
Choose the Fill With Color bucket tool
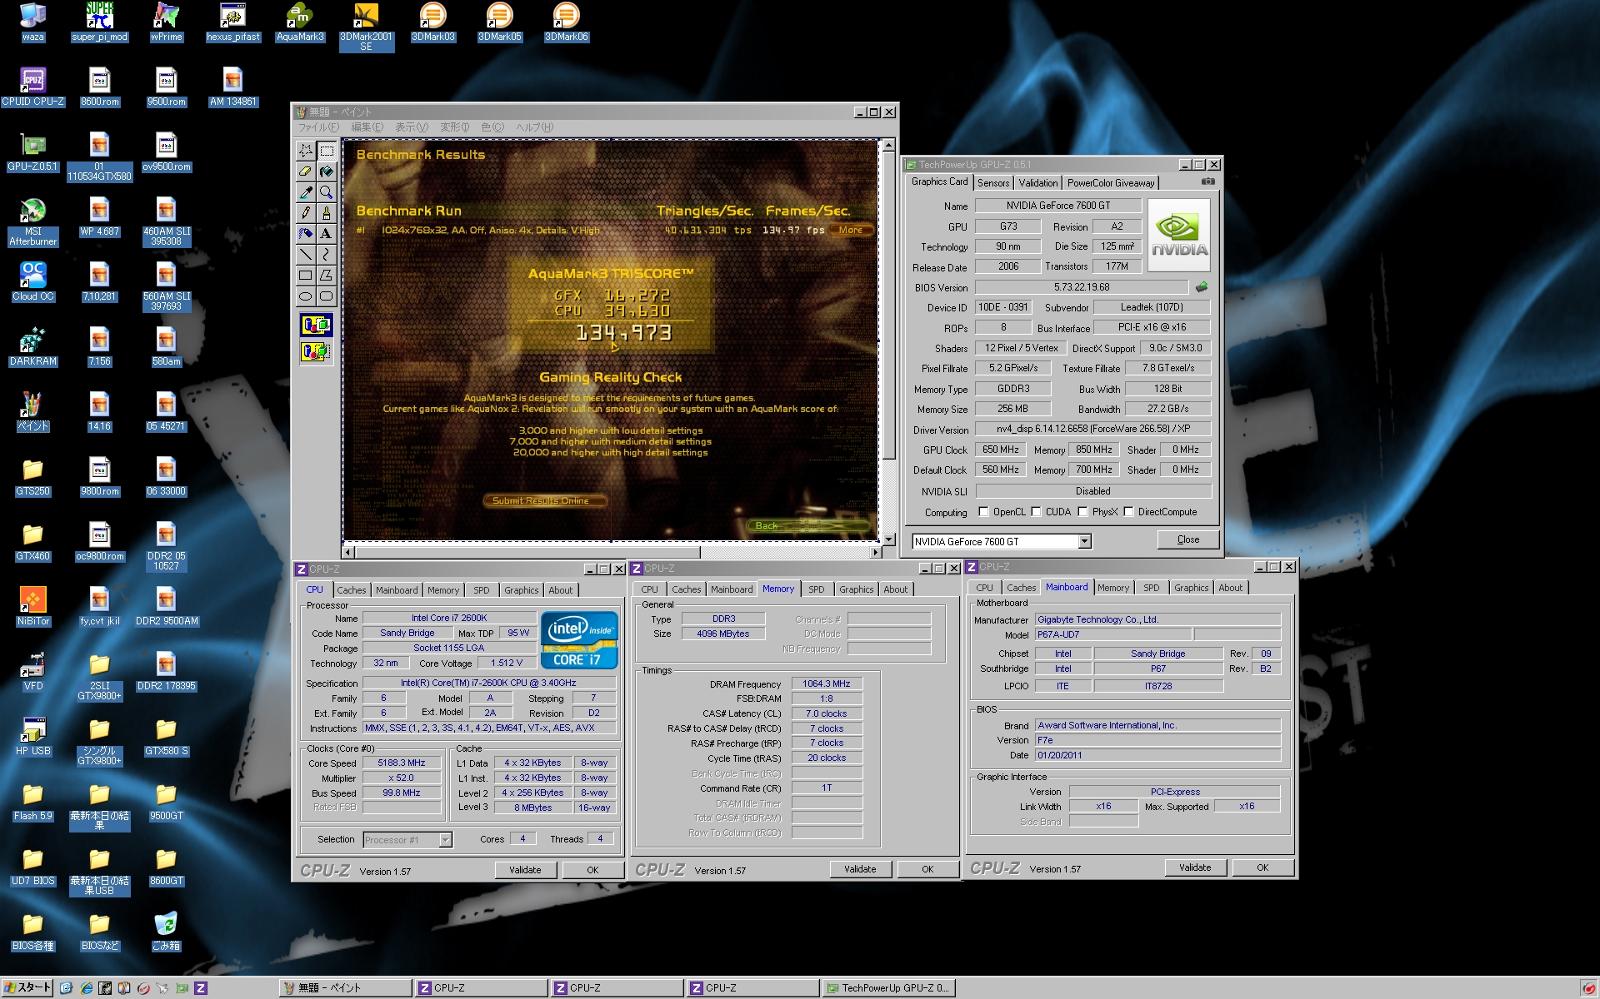[x=326, y=171]
